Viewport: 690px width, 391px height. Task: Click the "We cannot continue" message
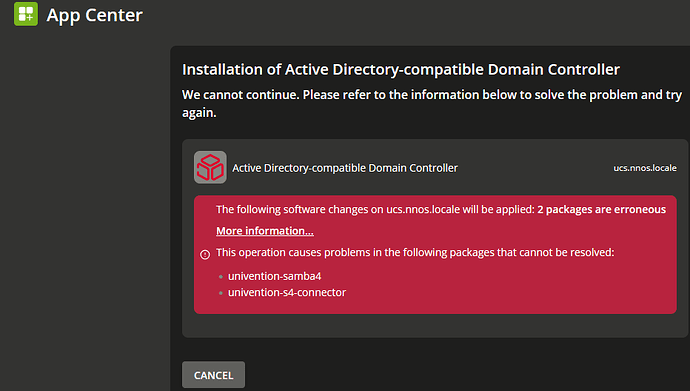(432, 103)
